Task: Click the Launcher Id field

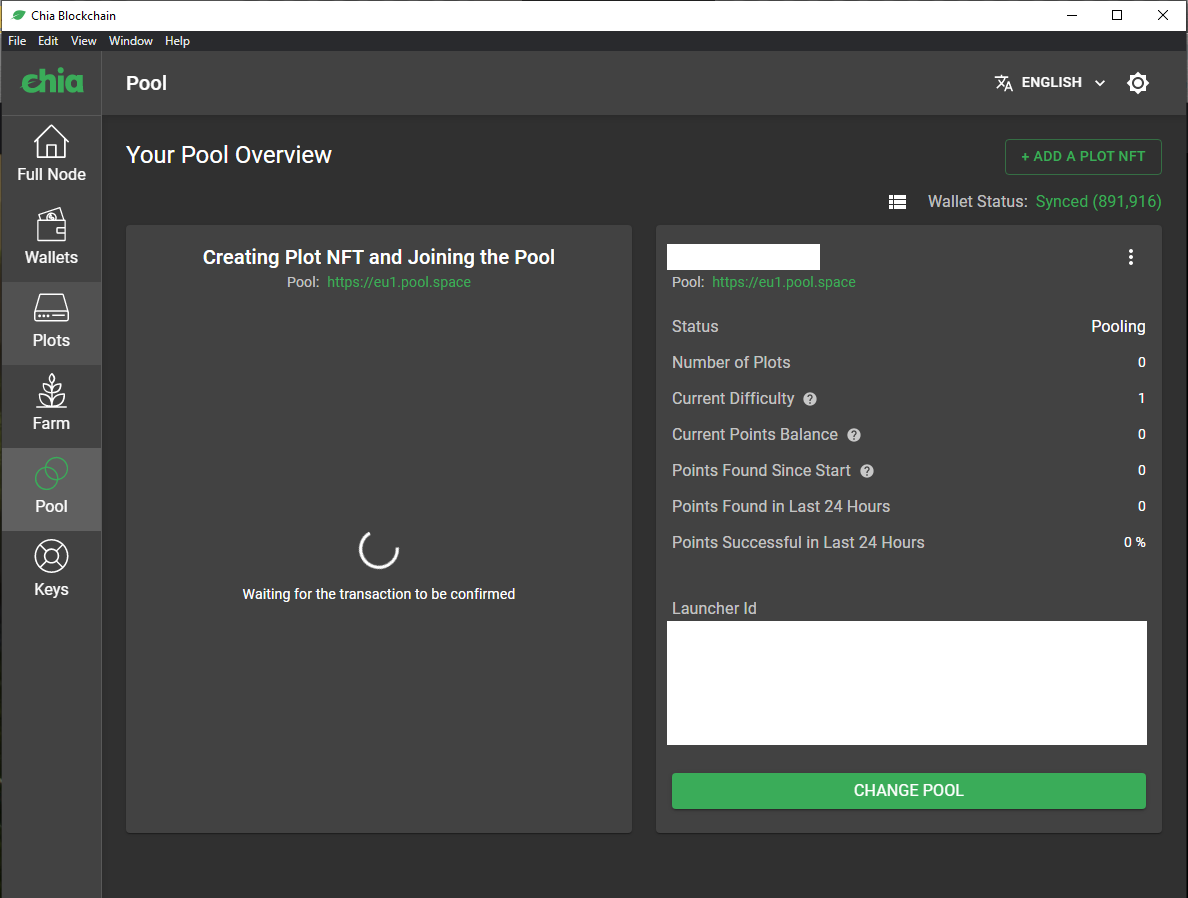Action: 906,683
